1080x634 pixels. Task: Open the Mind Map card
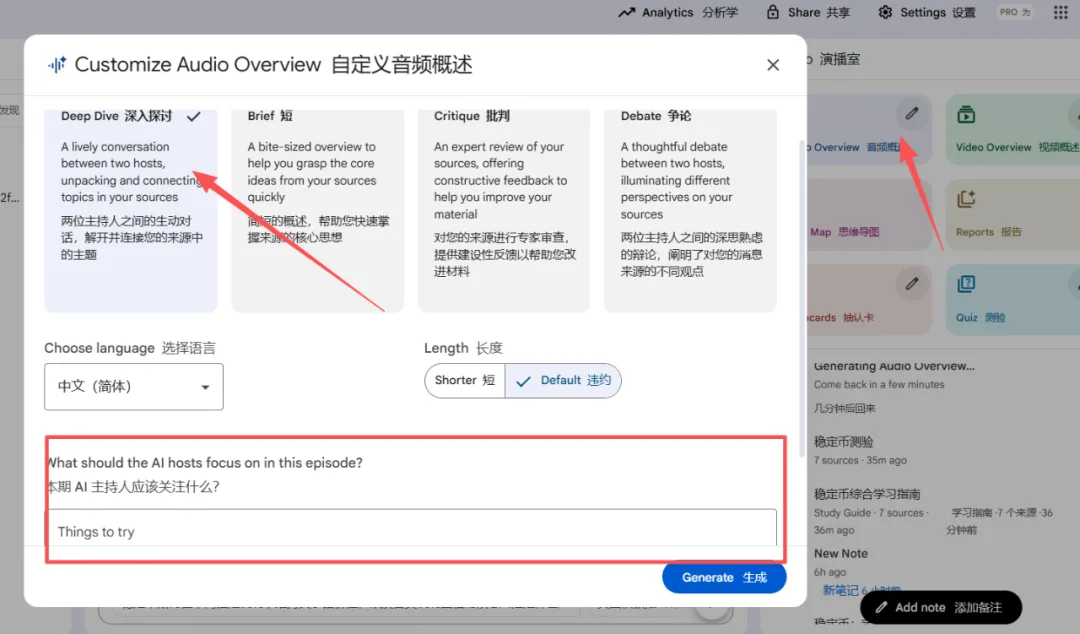point(869,214)
